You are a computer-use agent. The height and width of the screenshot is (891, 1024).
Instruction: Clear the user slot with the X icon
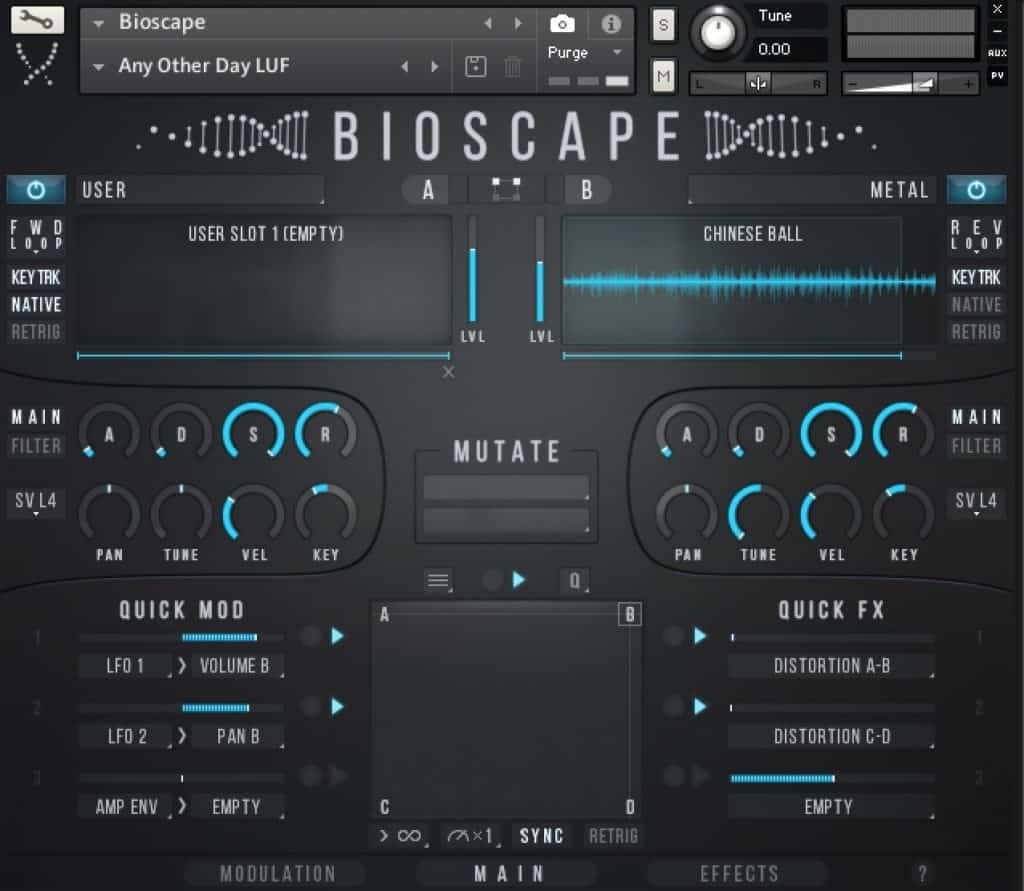[x=448, y=372]
